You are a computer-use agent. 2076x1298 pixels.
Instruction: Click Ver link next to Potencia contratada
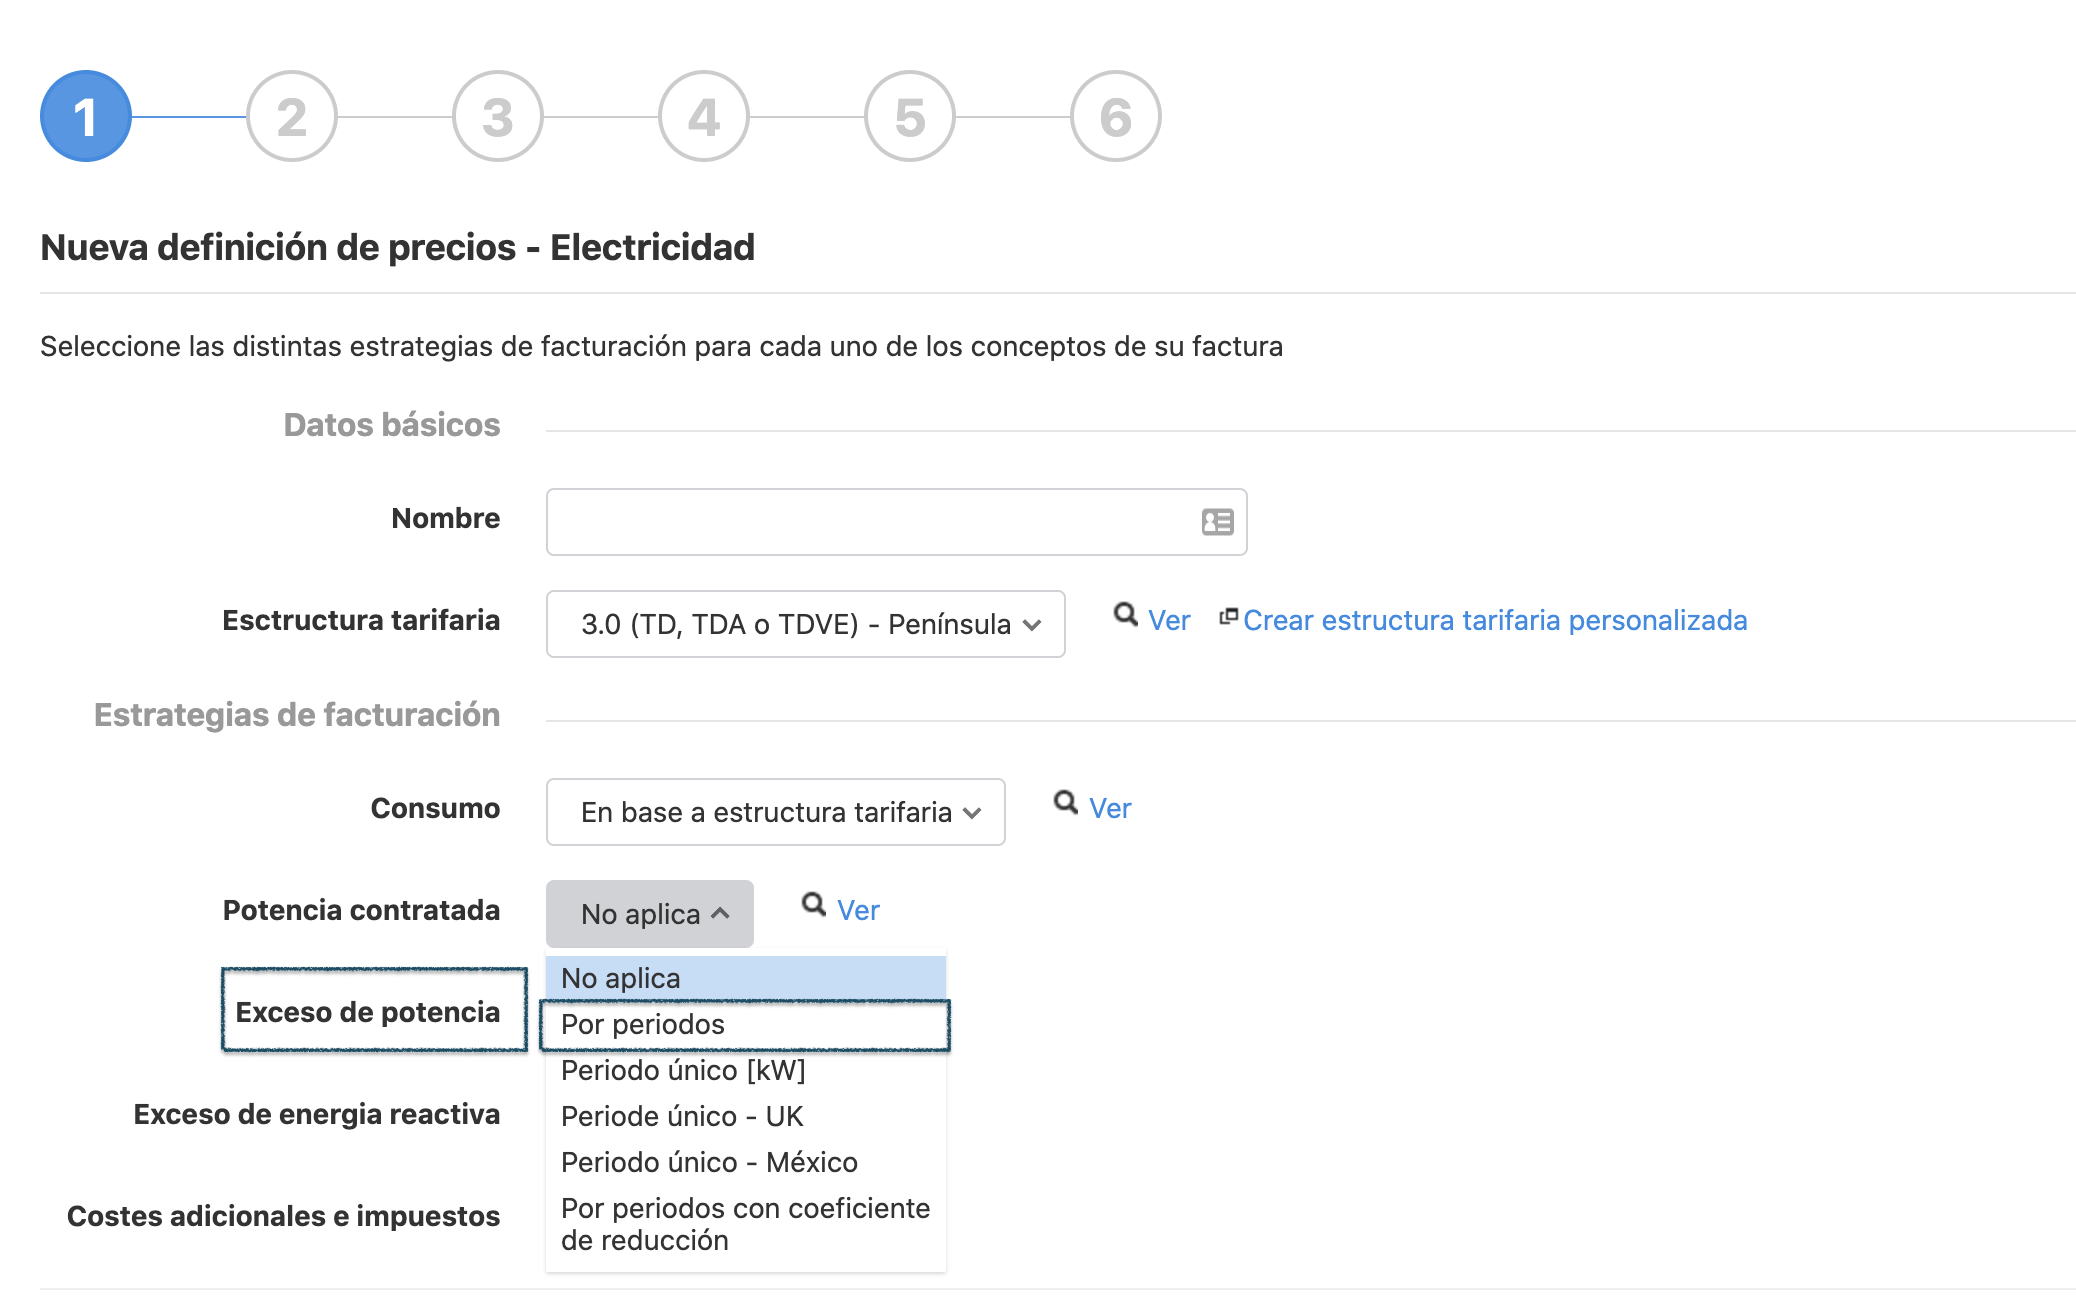tap(858, 911)
